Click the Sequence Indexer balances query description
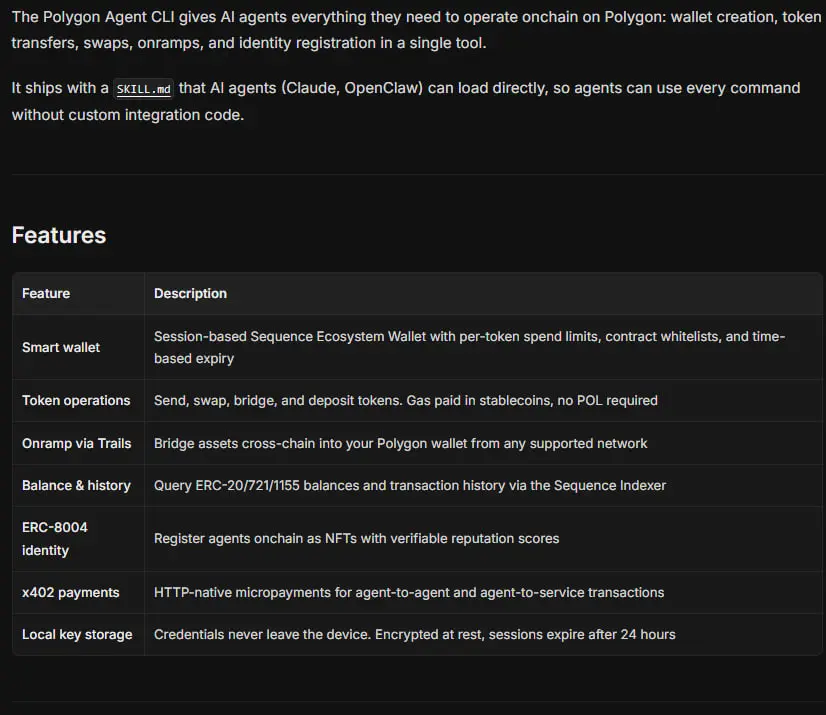Screen dimensions: 826x715 (x=409, y=485)
